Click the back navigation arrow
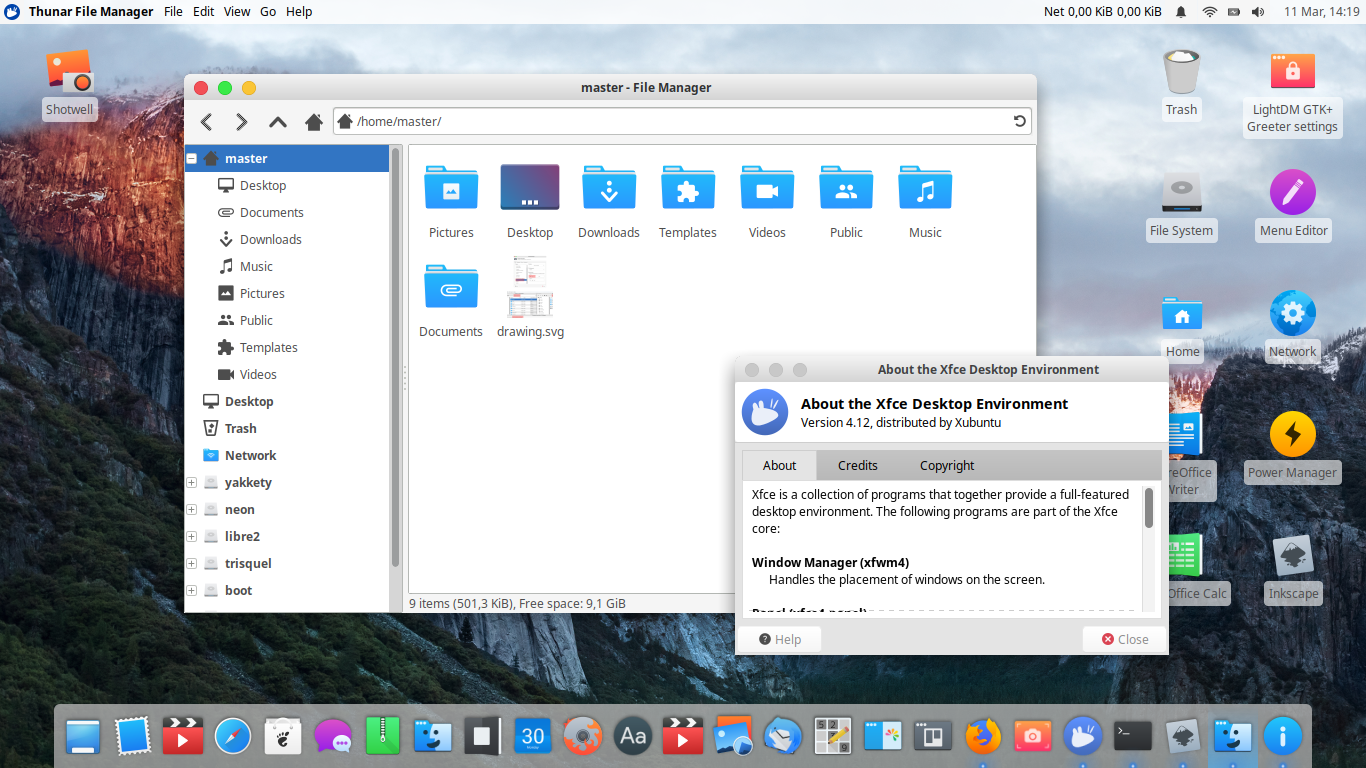This screenshot has height=768, width=1366. click(206, 122)
